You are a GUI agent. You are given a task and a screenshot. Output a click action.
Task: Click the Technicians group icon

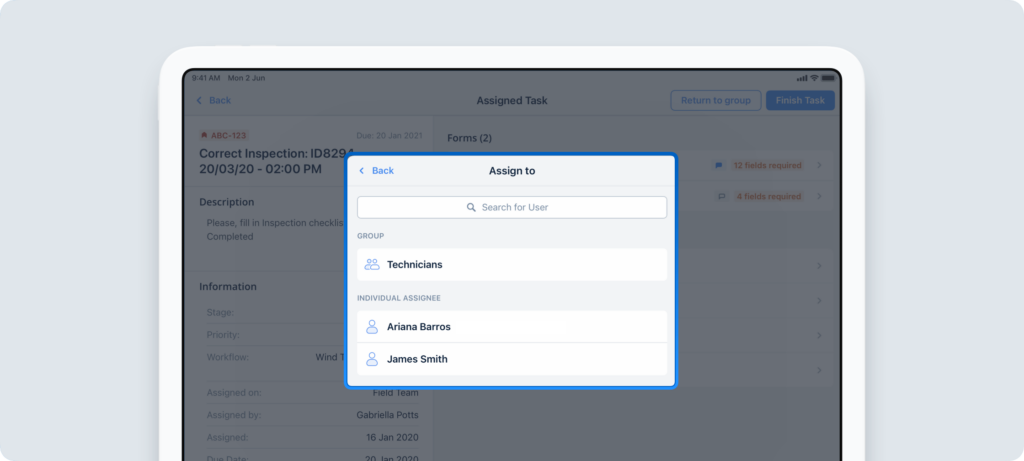pos(372,265)
